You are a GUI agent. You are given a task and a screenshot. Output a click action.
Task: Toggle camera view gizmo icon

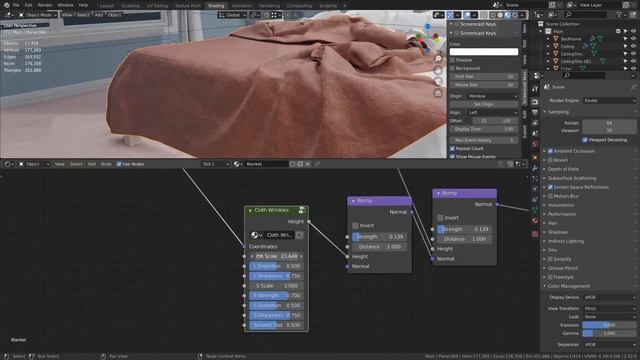(438, 82)
